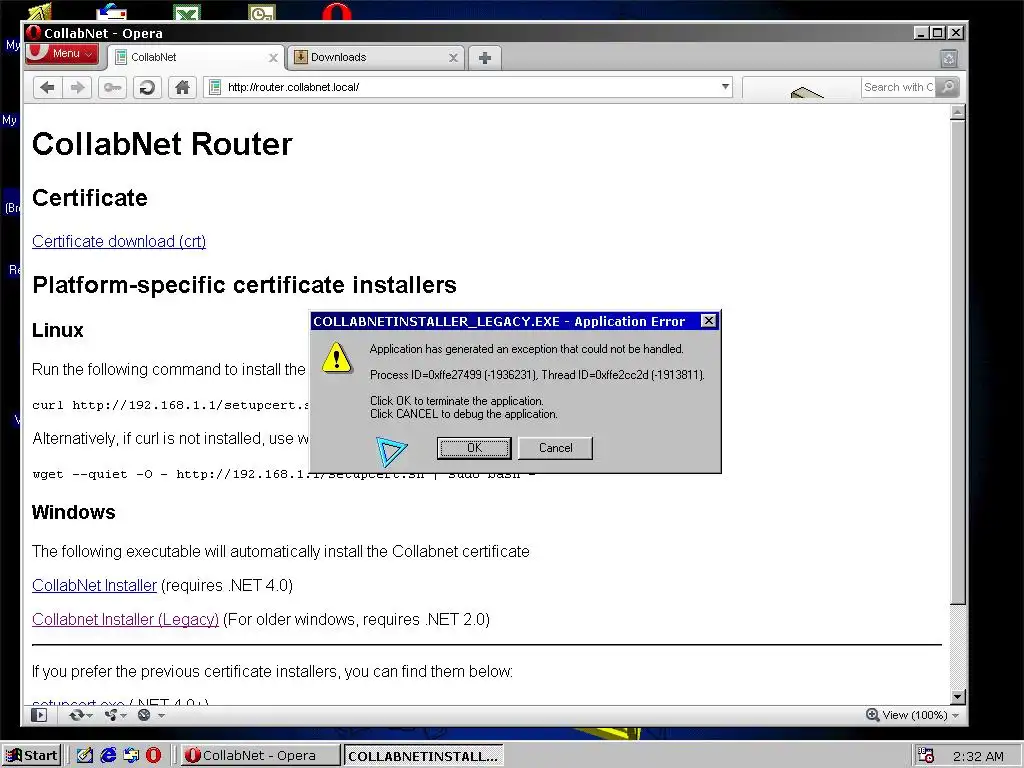Open the CollabNet Installer link
The height and width of the screenshot is (768, 1024).
(x=95, y=586)
